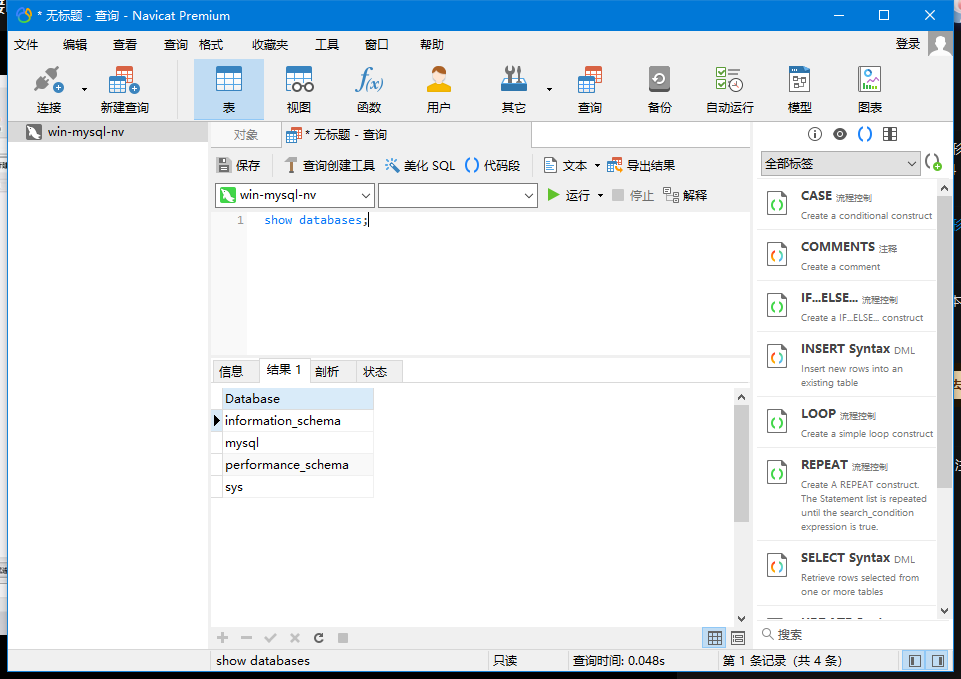Select the LOOP snippet
The height and width of the screenshot is (679, 961).
(x=846, y=422)
